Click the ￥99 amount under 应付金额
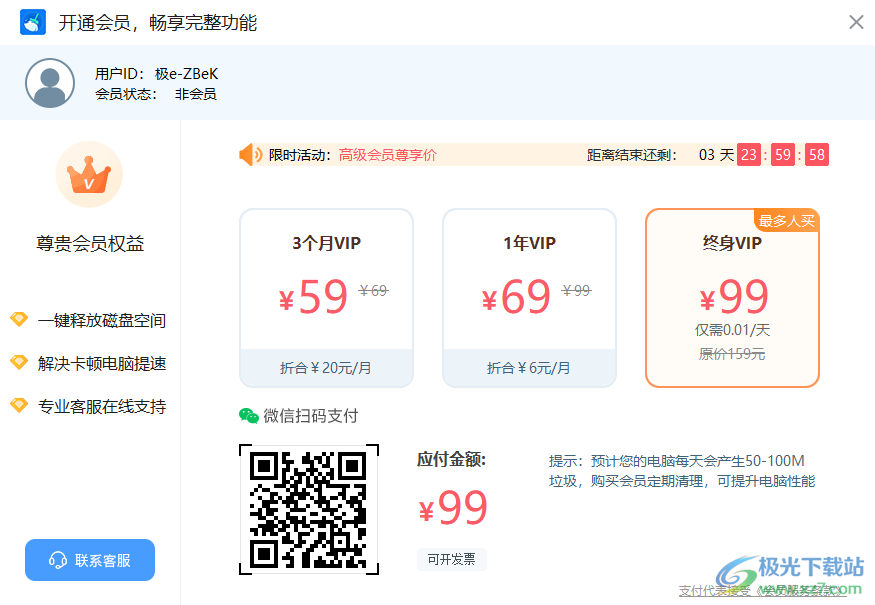 [453, 507]
